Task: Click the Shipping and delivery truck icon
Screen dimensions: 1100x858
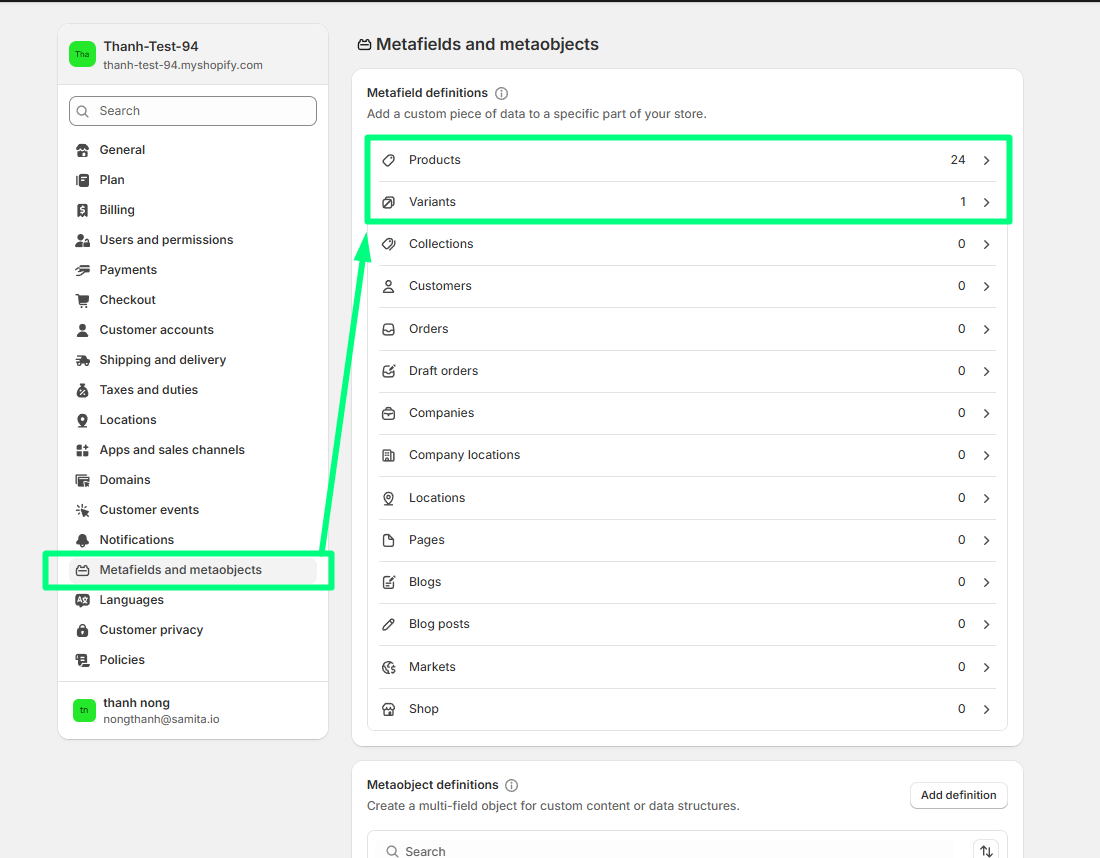Action: click(83, 360)
